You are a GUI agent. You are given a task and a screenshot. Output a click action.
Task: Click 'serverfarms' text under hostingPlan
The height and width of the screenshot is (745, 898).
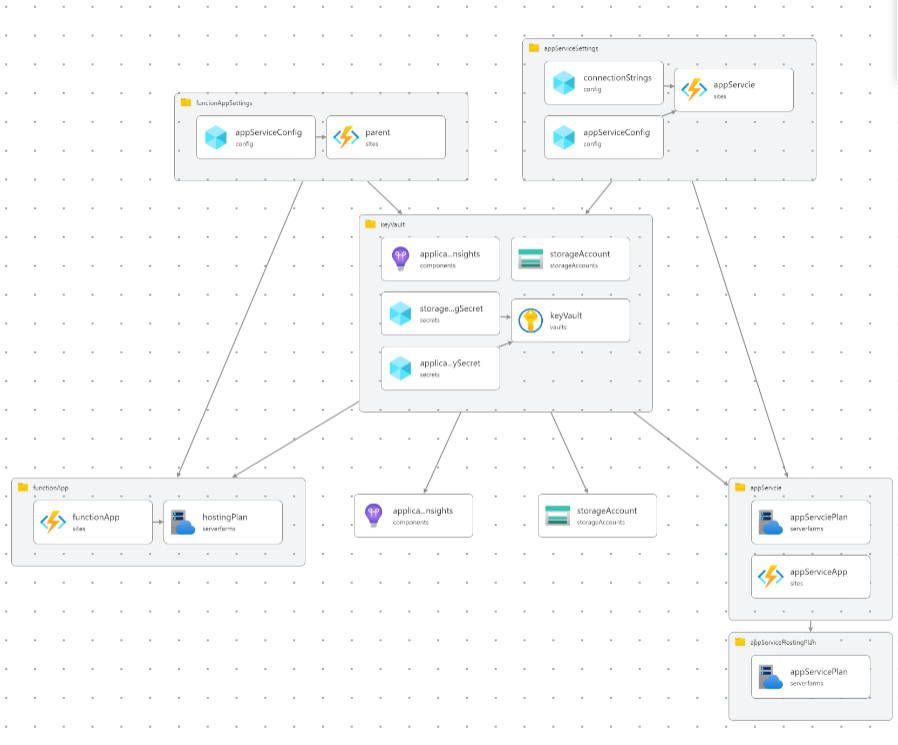(219, 529)
